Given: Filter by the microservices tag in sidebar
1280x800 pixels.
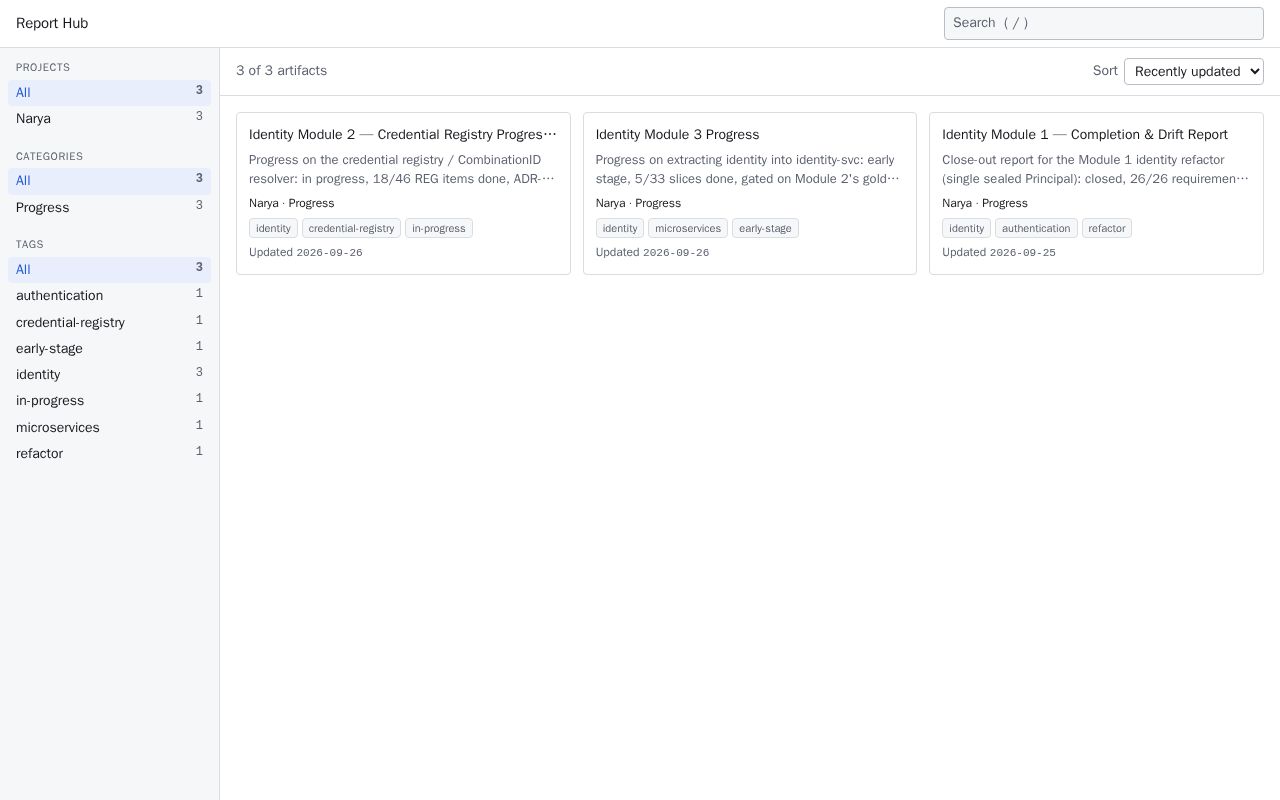Looking at the screenshot, I should click(109, 427).
